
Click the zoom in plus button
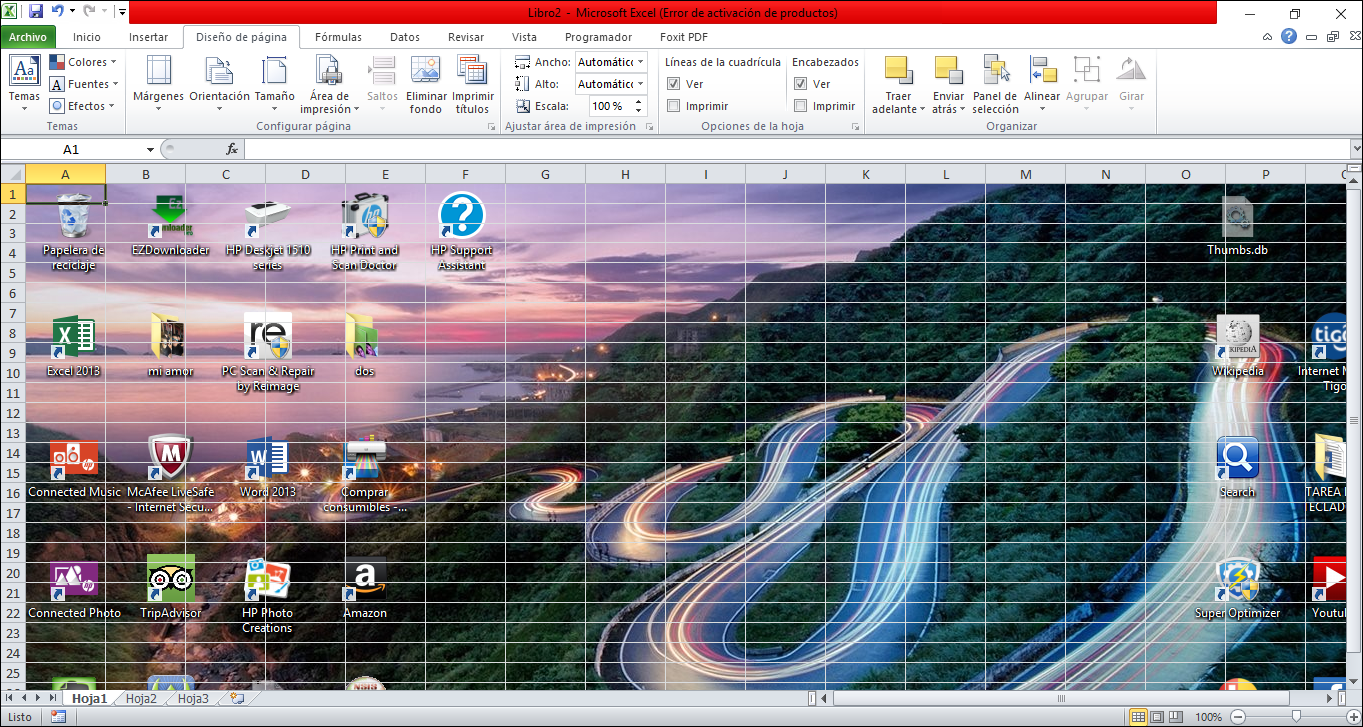coord(1352,717)
